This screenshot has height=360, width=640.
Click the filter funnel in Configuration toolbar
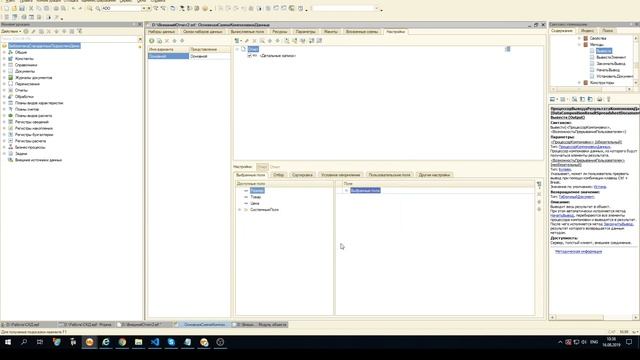tap(80, 31)
